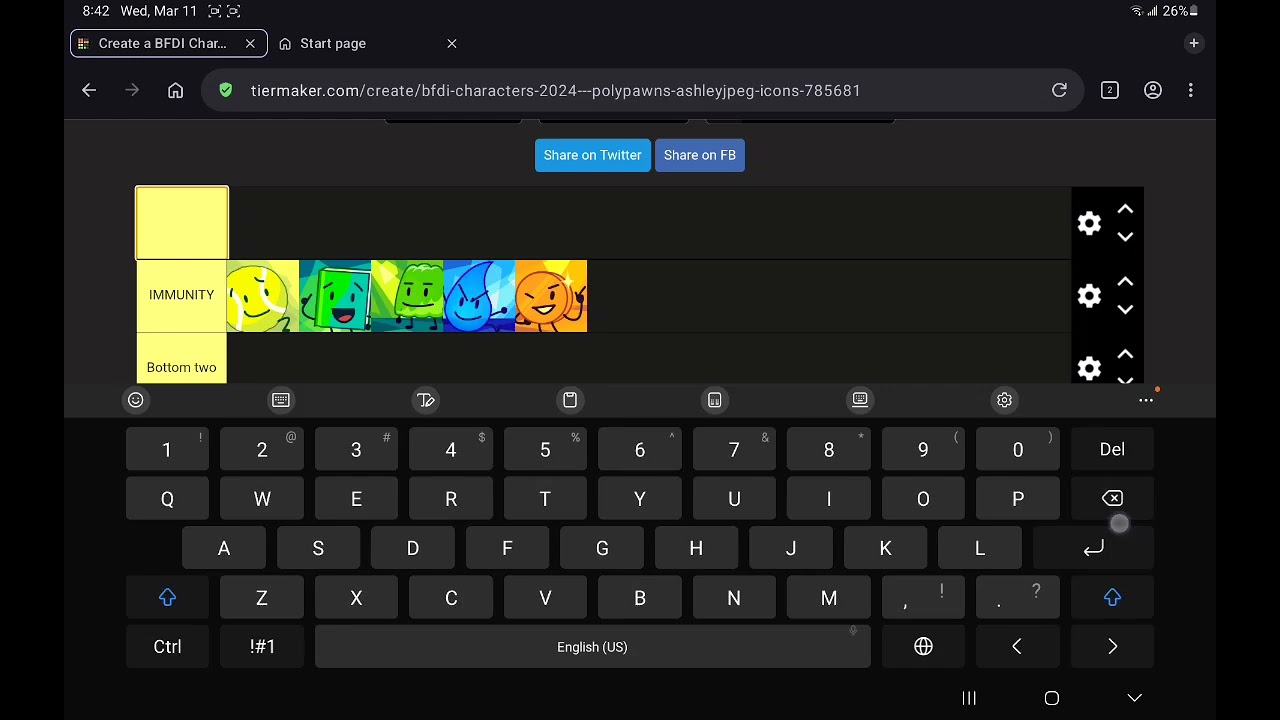This screenshot has height=720, width=1280.
Task: Tap the Ctrl modifier key
Action: [167, 647]
